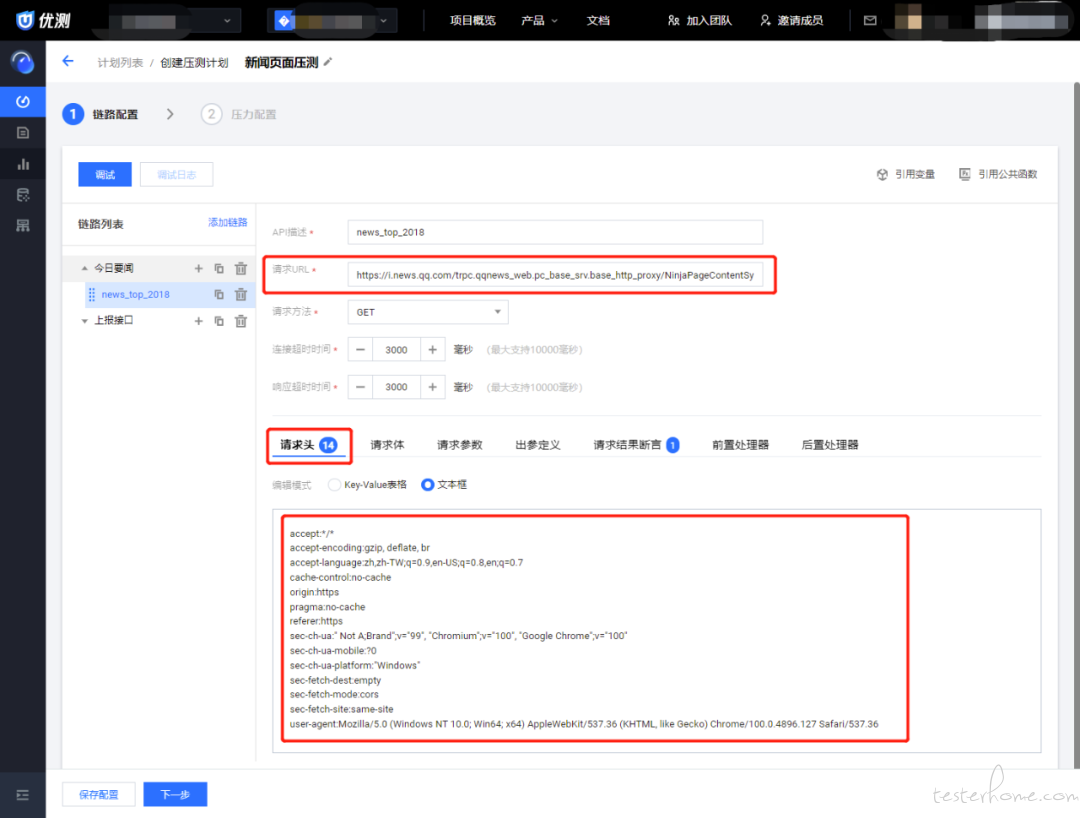Click the 调试 button
This screenshot has width=1080, height=818.
tap(105, 175)
